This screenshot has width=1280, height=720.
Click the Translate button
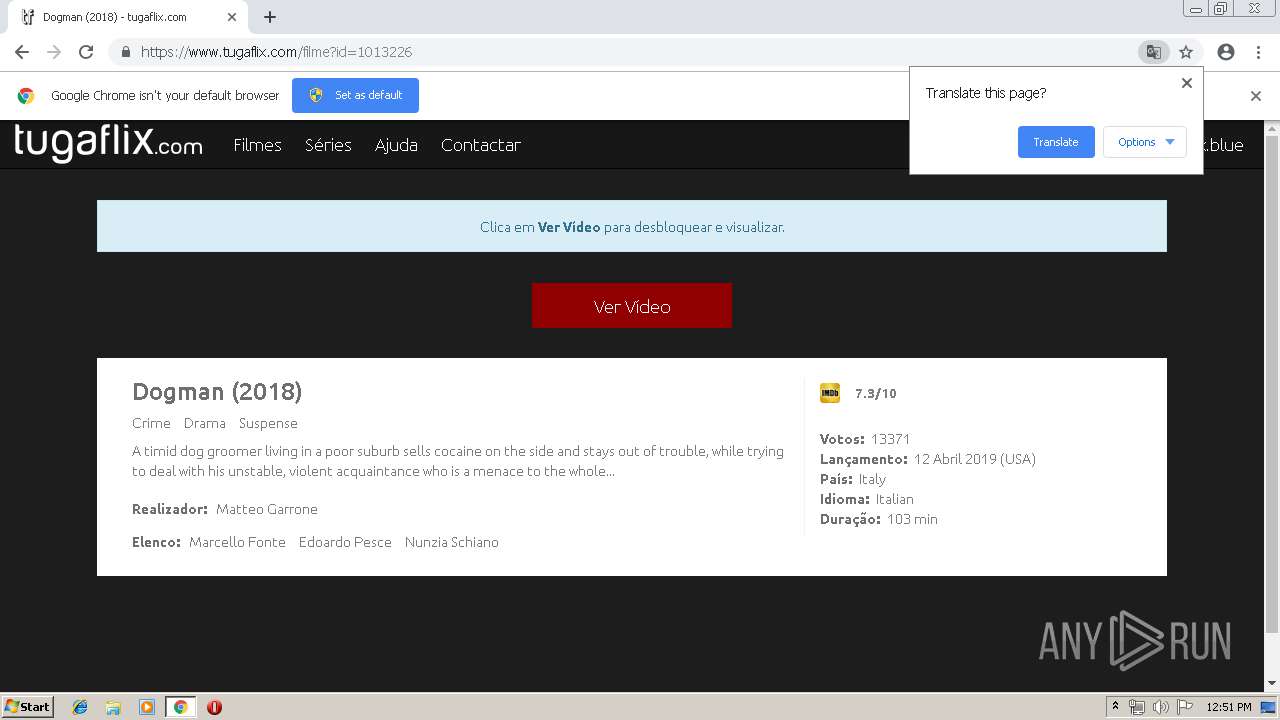point(1056,142)
